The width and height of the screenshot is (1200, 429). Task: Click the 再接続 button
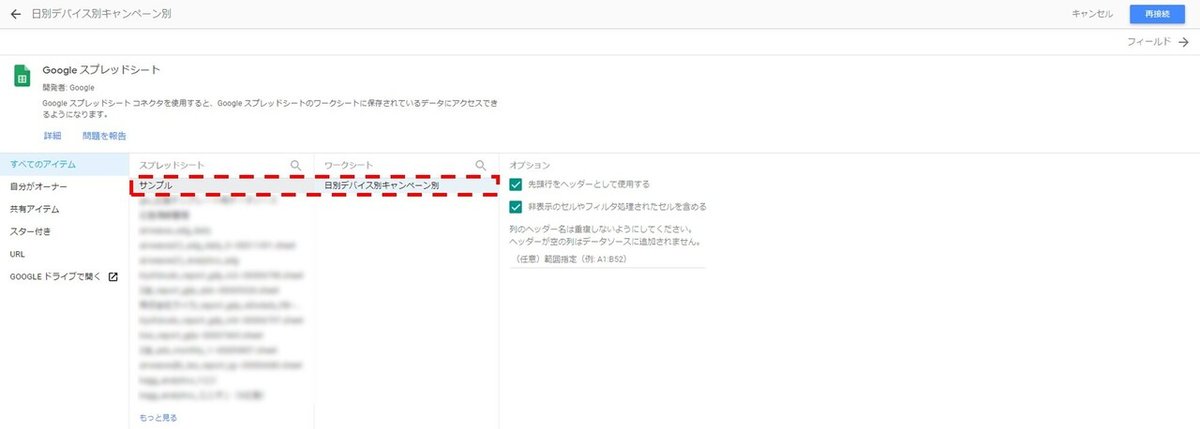click(x=1157, y=14)
